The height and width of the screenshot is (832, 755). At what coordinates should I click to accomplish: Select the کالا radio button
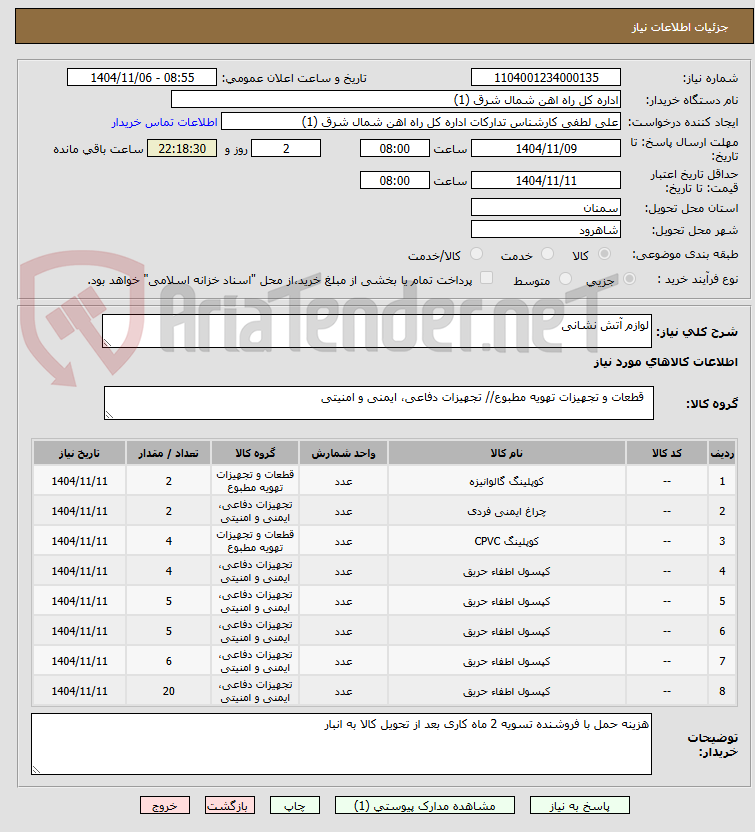click(604, 254)
